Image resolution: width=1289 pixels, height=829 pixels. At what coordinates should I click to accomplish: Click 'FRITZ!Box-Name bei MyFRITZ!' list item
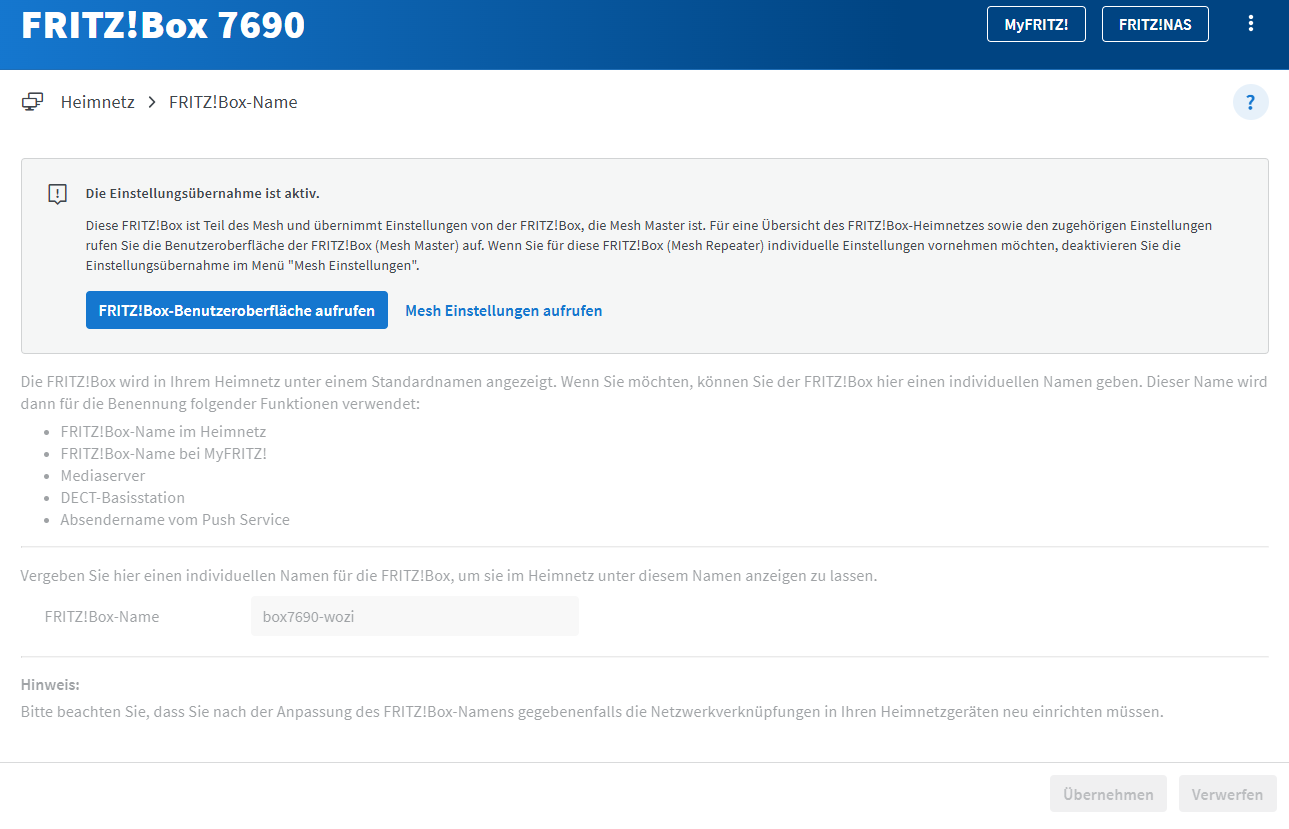pyautogui.click(x=163, y=454)
